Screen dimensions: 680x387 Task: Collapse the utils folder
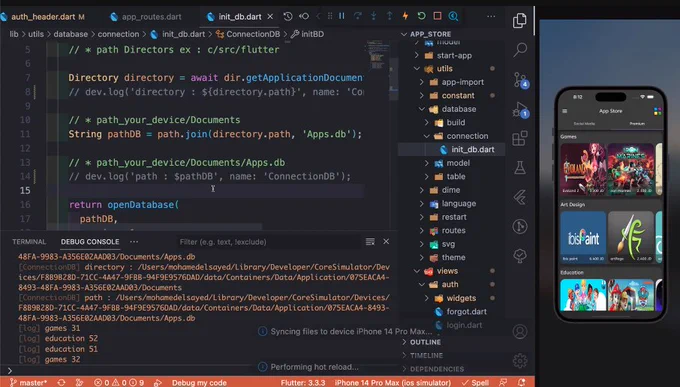click(x=444, y=69)
